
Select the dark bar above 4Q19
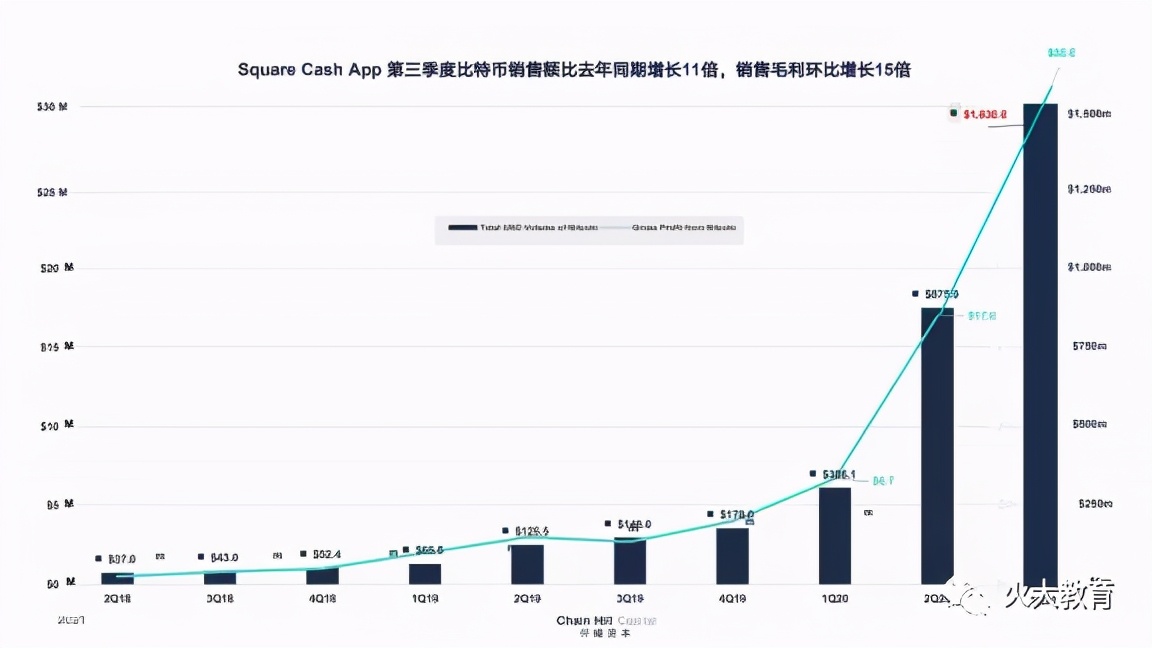point(732,556)
